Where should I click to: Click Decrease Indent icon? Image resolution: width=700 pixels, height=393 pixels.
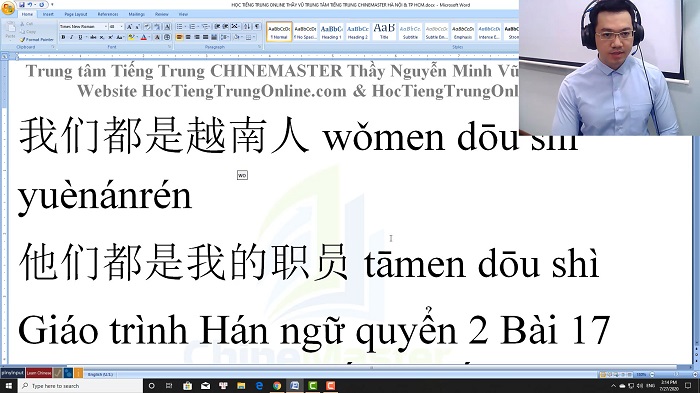coord(217,26)
